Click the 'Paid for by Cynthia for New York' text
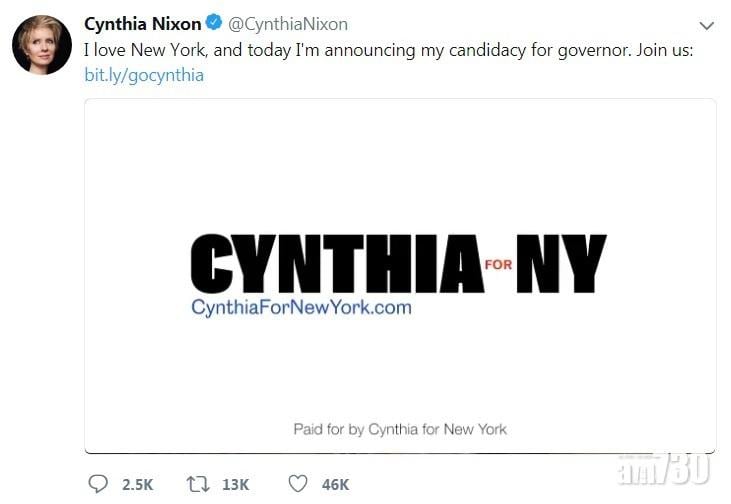The image size is (731, 504). point(400,429)
